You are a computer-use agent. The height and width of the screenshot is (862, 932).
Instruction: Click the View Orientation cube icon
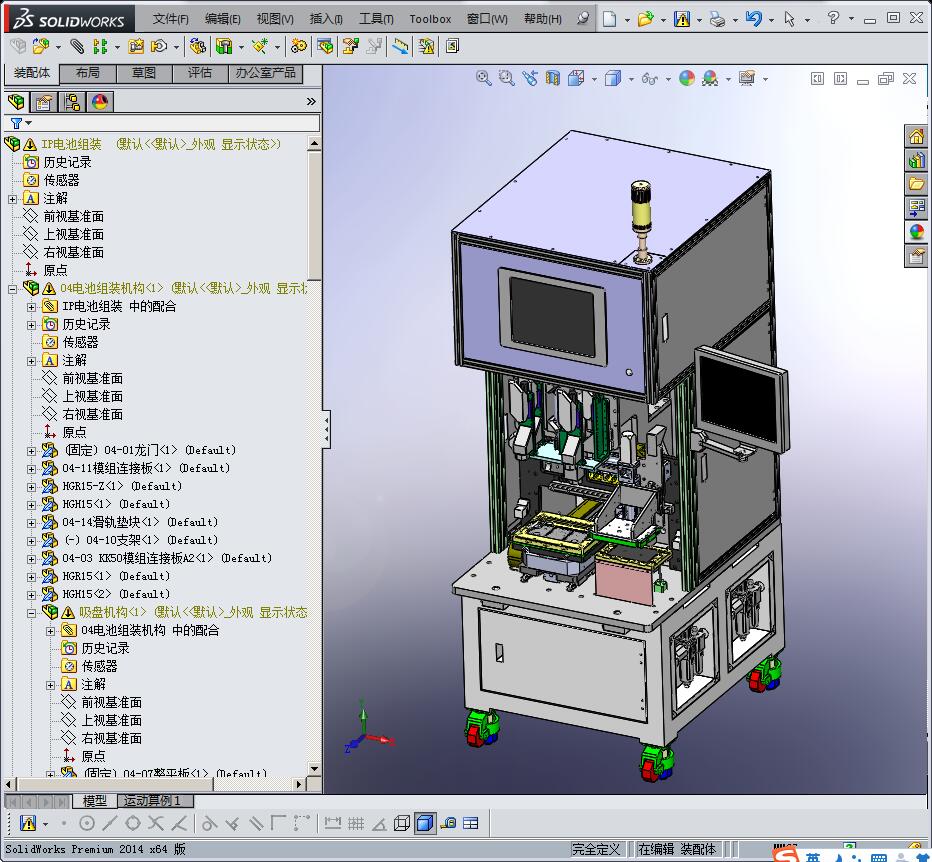pos(576,78)
